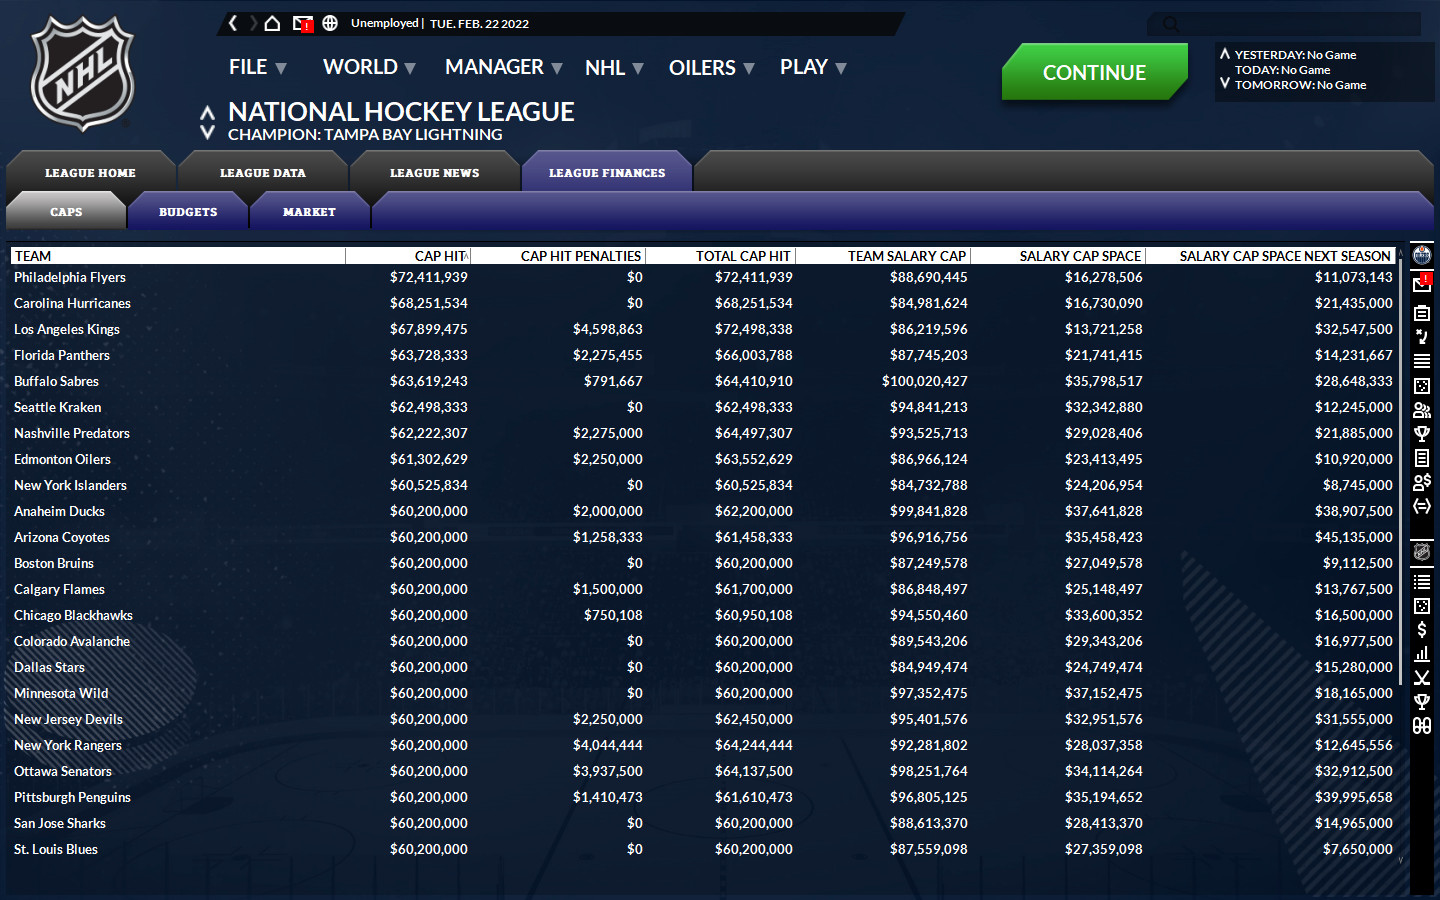The height and width of the screenshot is (900, 1440).
Task: Expand the MANAGER dropdown menu
Action: [503, 68]
